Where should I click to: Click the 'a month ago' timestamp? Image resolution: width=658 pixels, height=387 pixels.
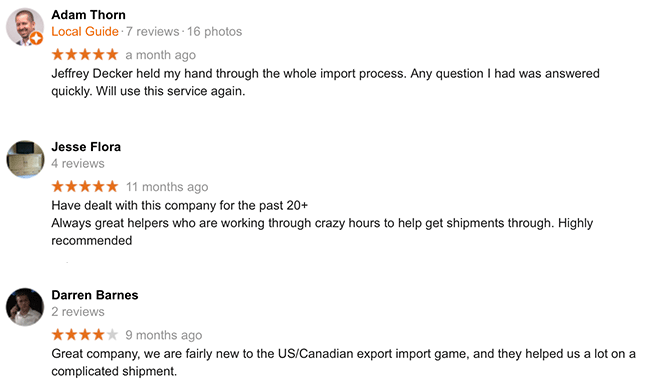pos(161,55)
